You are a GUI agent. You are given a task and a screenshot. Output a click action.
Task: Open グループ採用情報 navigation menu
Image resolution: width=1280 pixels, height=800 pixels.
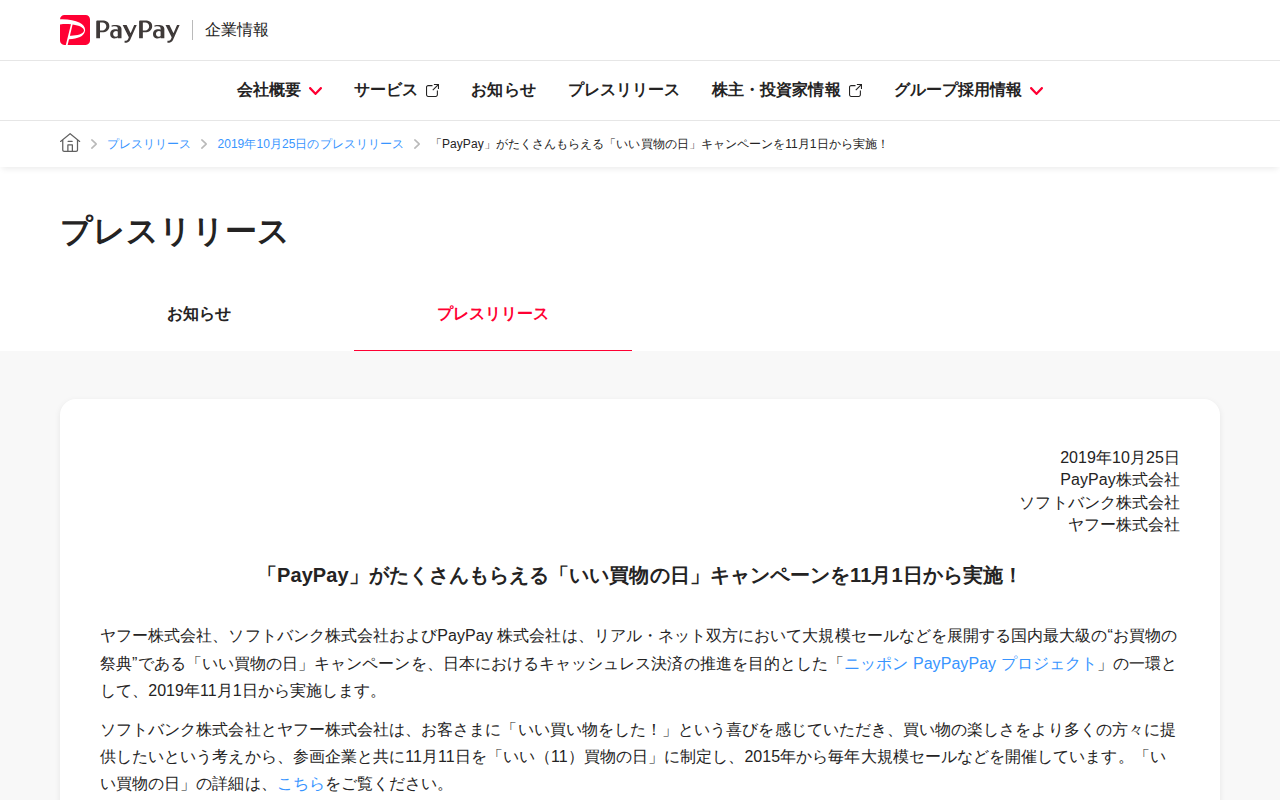click(x=968, y=90)
